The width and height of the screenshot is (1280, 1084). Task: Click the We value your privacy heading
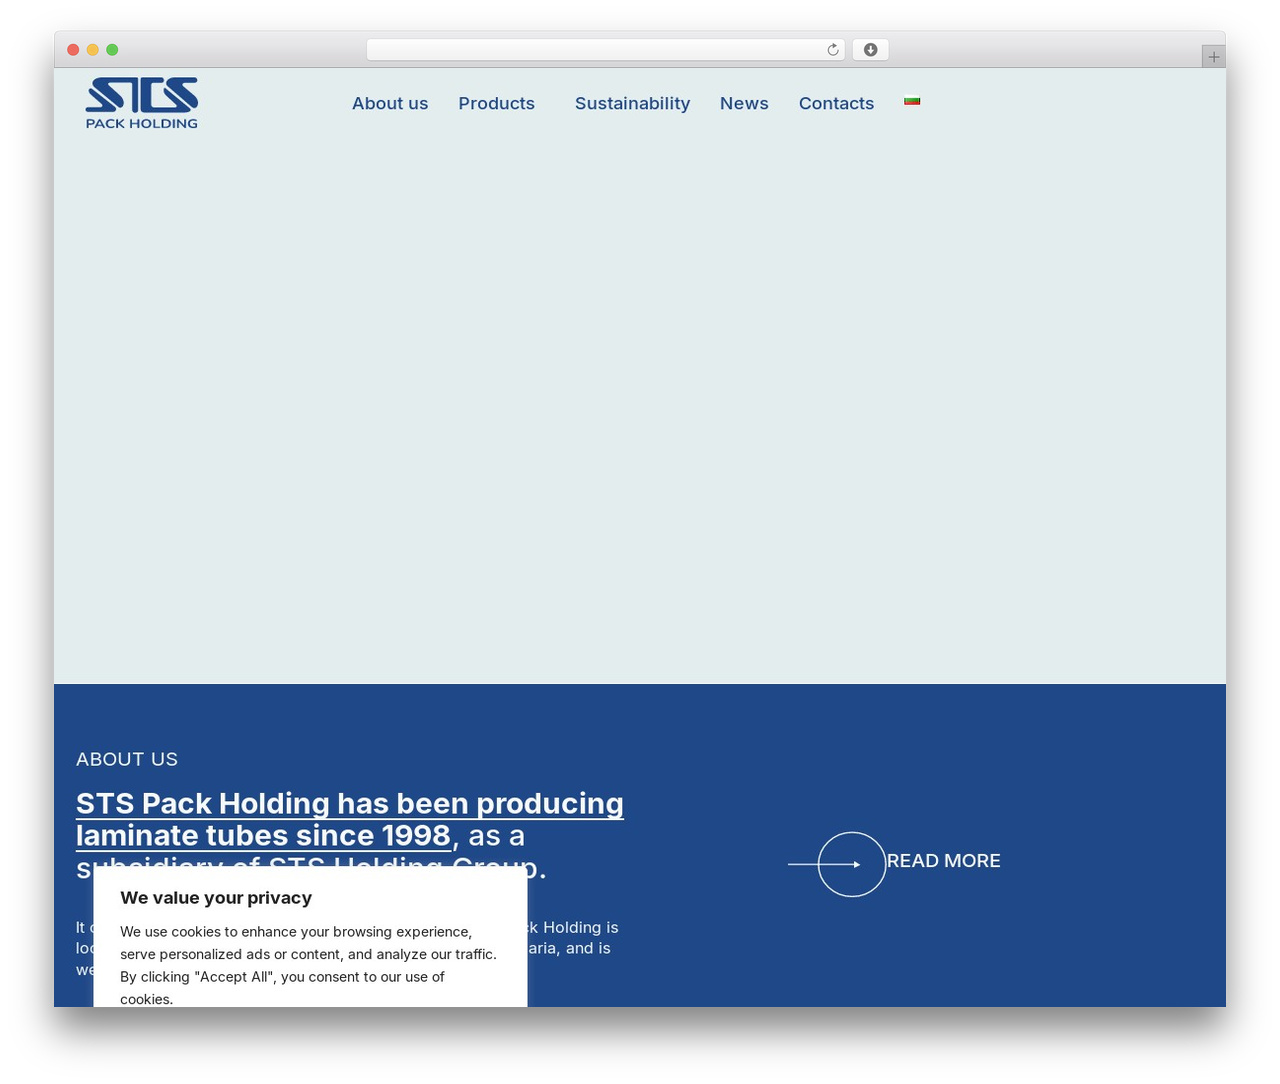tap(216, 898)
